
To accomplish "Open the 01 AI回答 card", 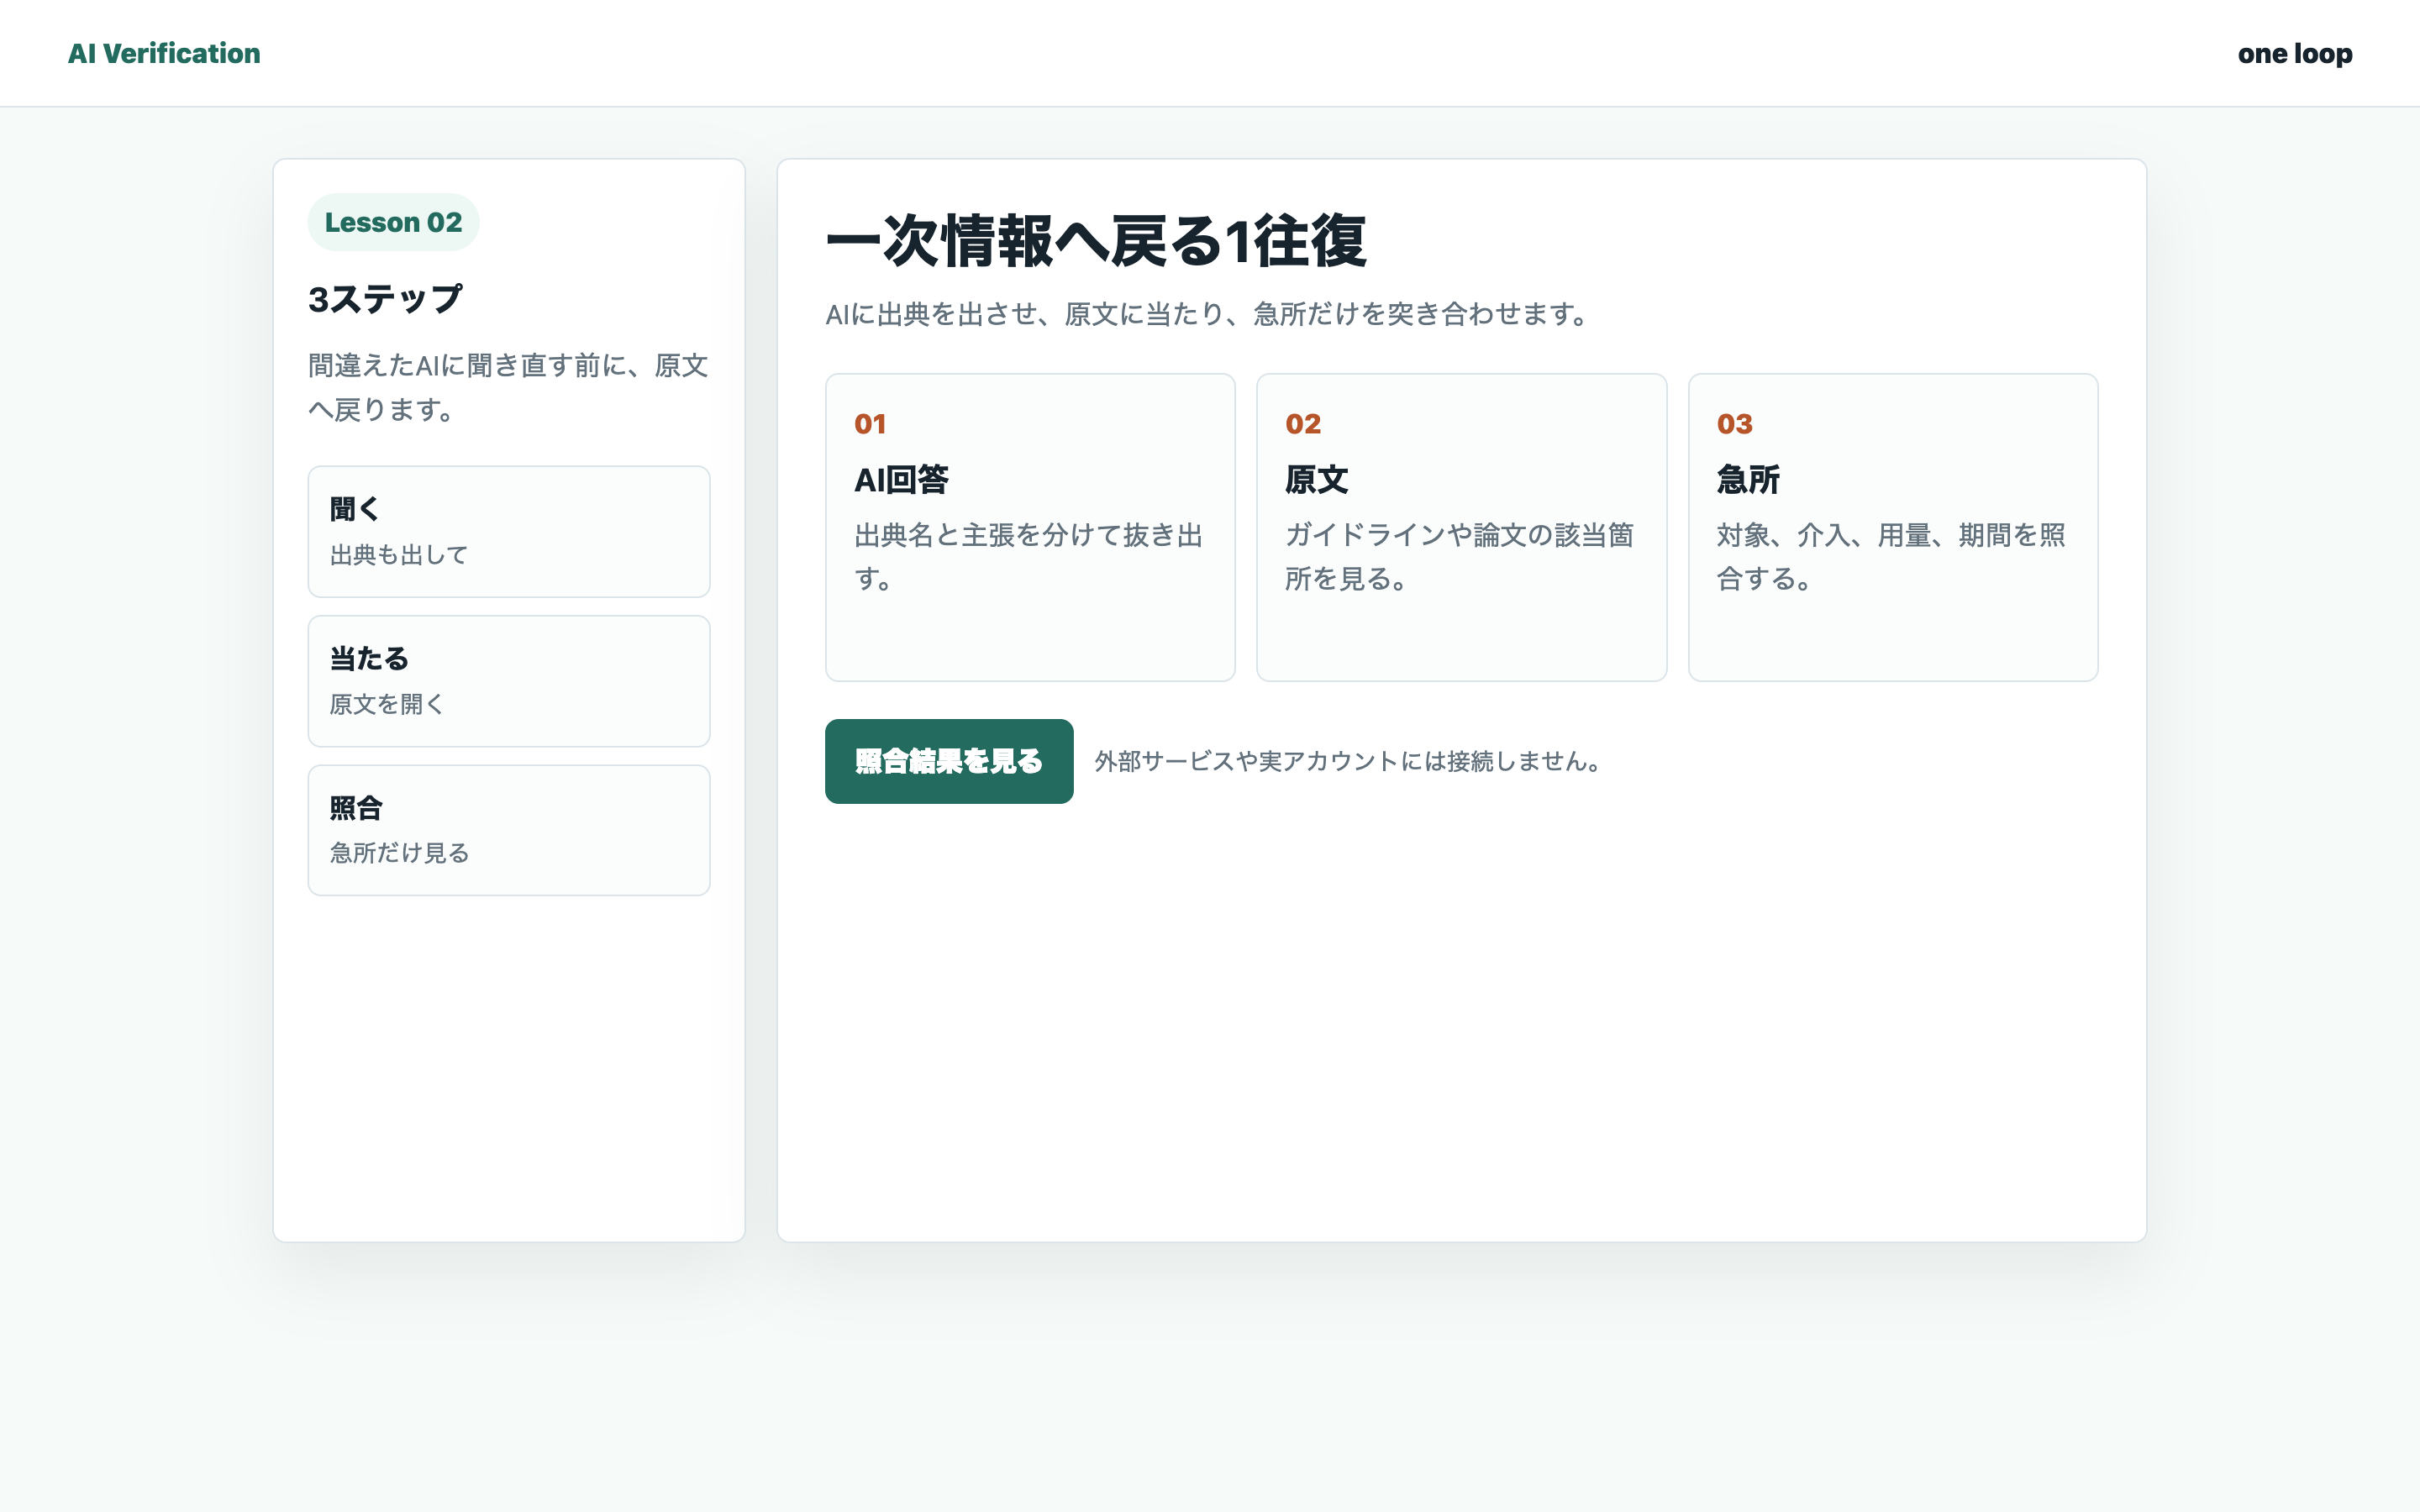I will (1030, 527).
